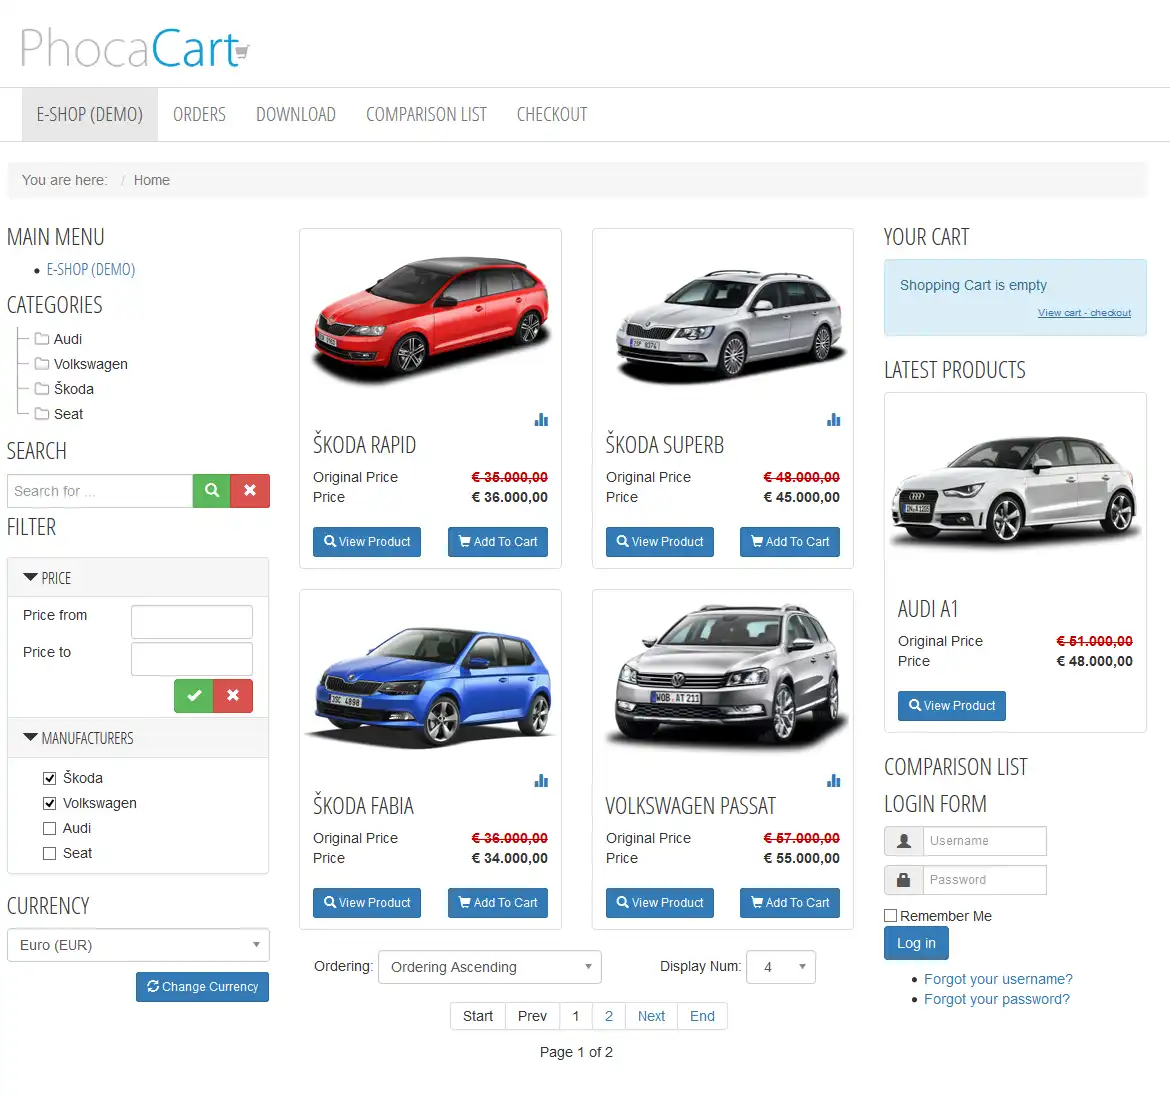The image size is (1170, 1100).
Task: Add Škoda Fabia to cart
Action: (x=498, y=903)
